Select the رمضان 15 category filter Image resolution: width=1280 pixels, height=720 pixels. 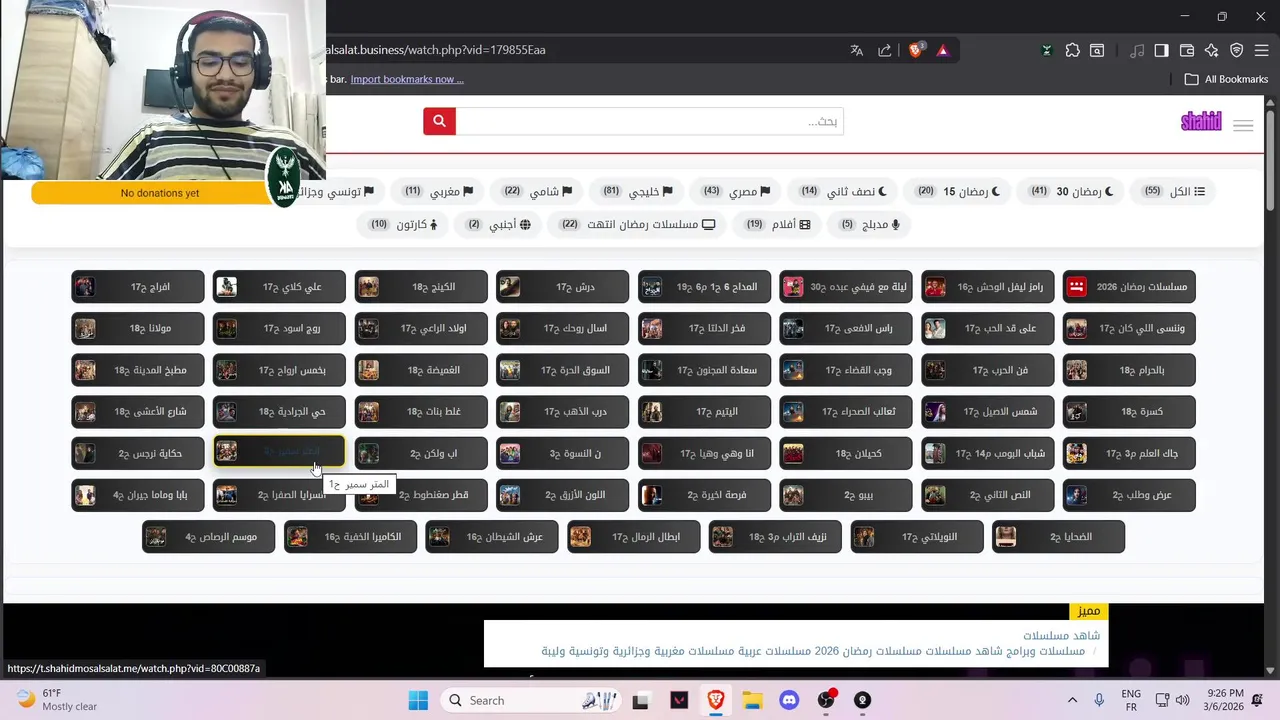tap(958, 191)
